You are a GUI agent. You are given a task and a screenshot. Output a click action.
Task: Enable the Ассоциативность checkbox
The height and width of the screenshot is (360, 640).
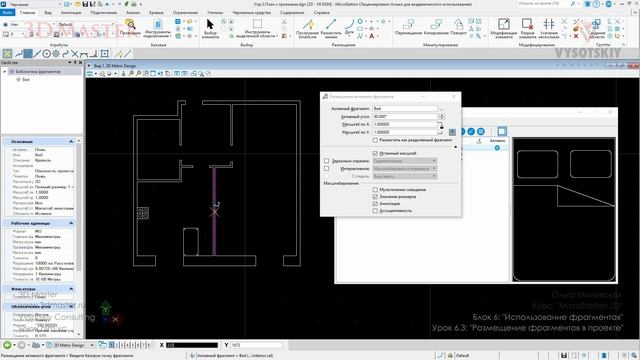pos(375,211)
